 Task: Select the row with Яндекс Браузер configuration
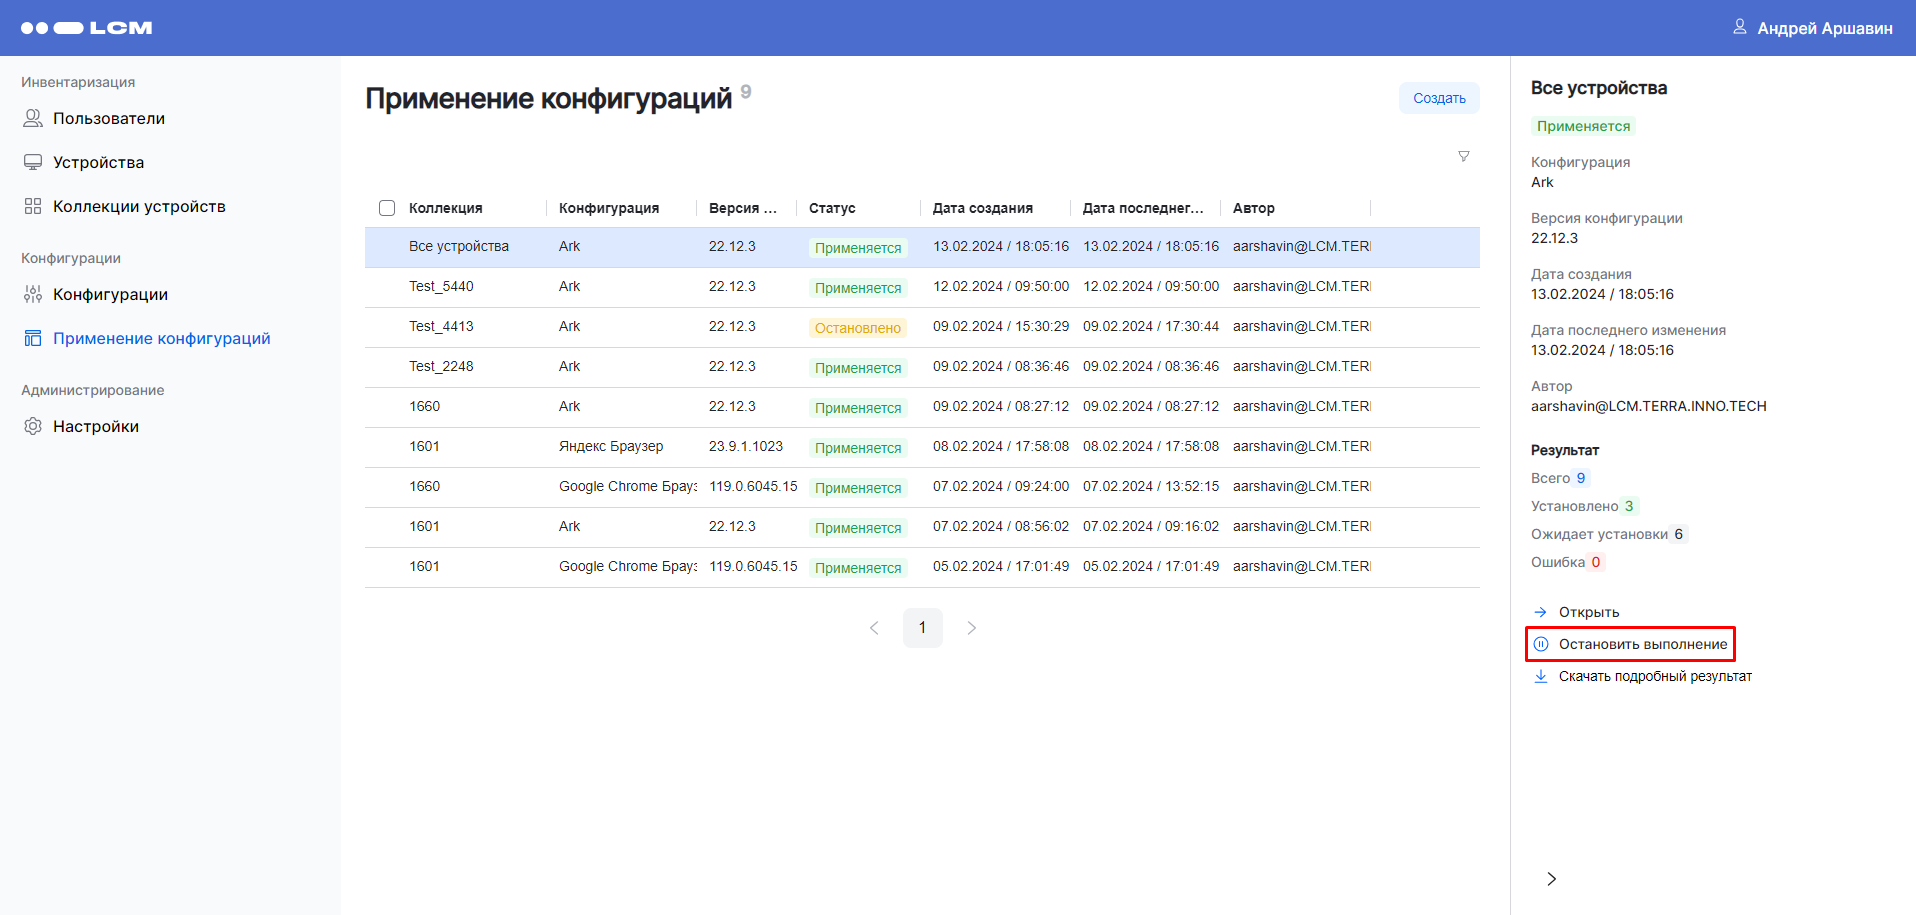[x=611, y=447]
